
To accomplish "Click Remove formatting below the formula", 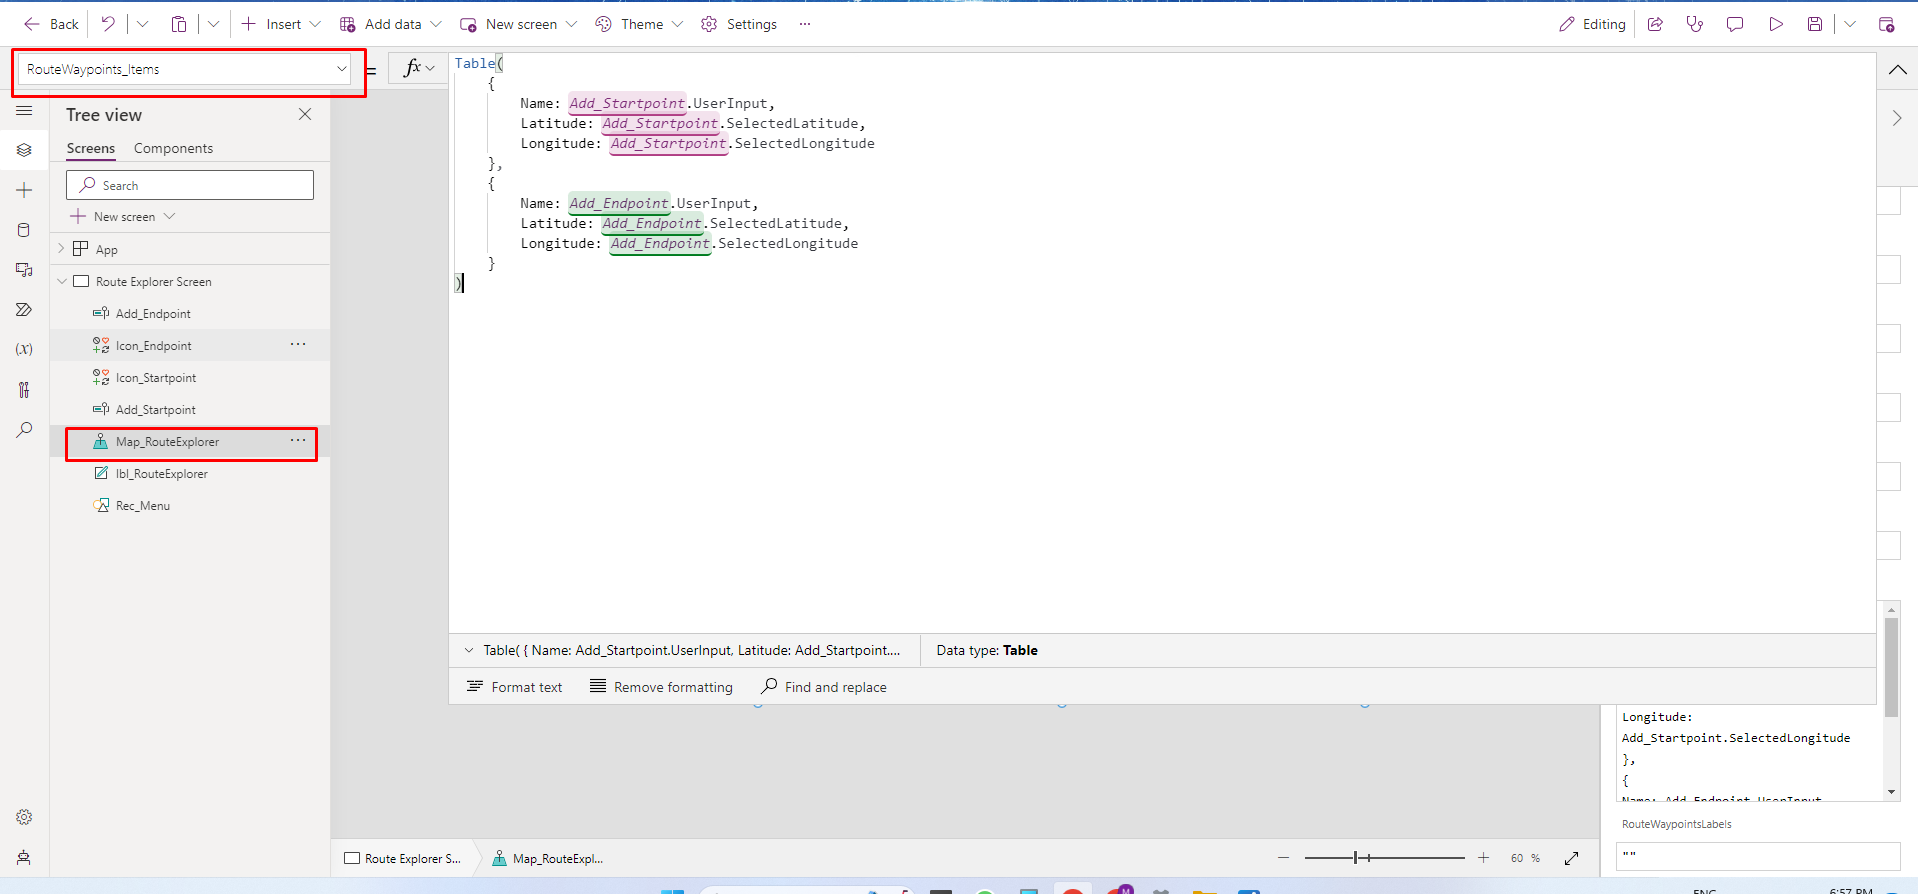I will pos(661,687).
